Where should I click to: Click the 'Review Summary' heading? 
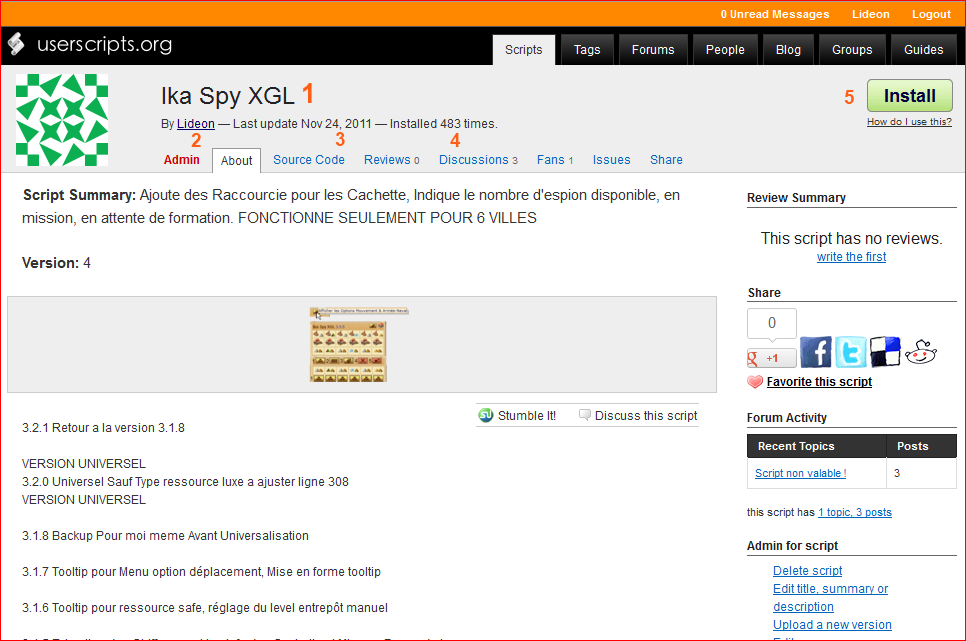pos(796,198)
